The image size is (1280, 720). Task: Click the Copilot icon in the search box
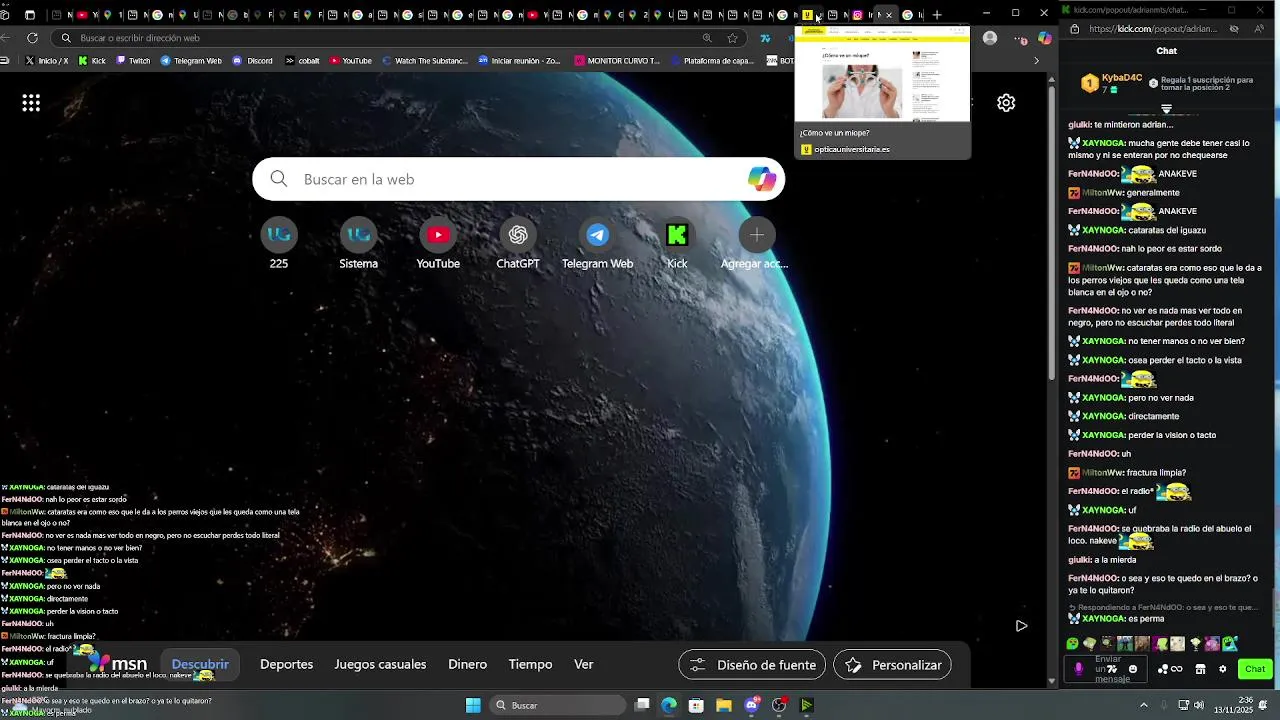click(x=762, y=179)
